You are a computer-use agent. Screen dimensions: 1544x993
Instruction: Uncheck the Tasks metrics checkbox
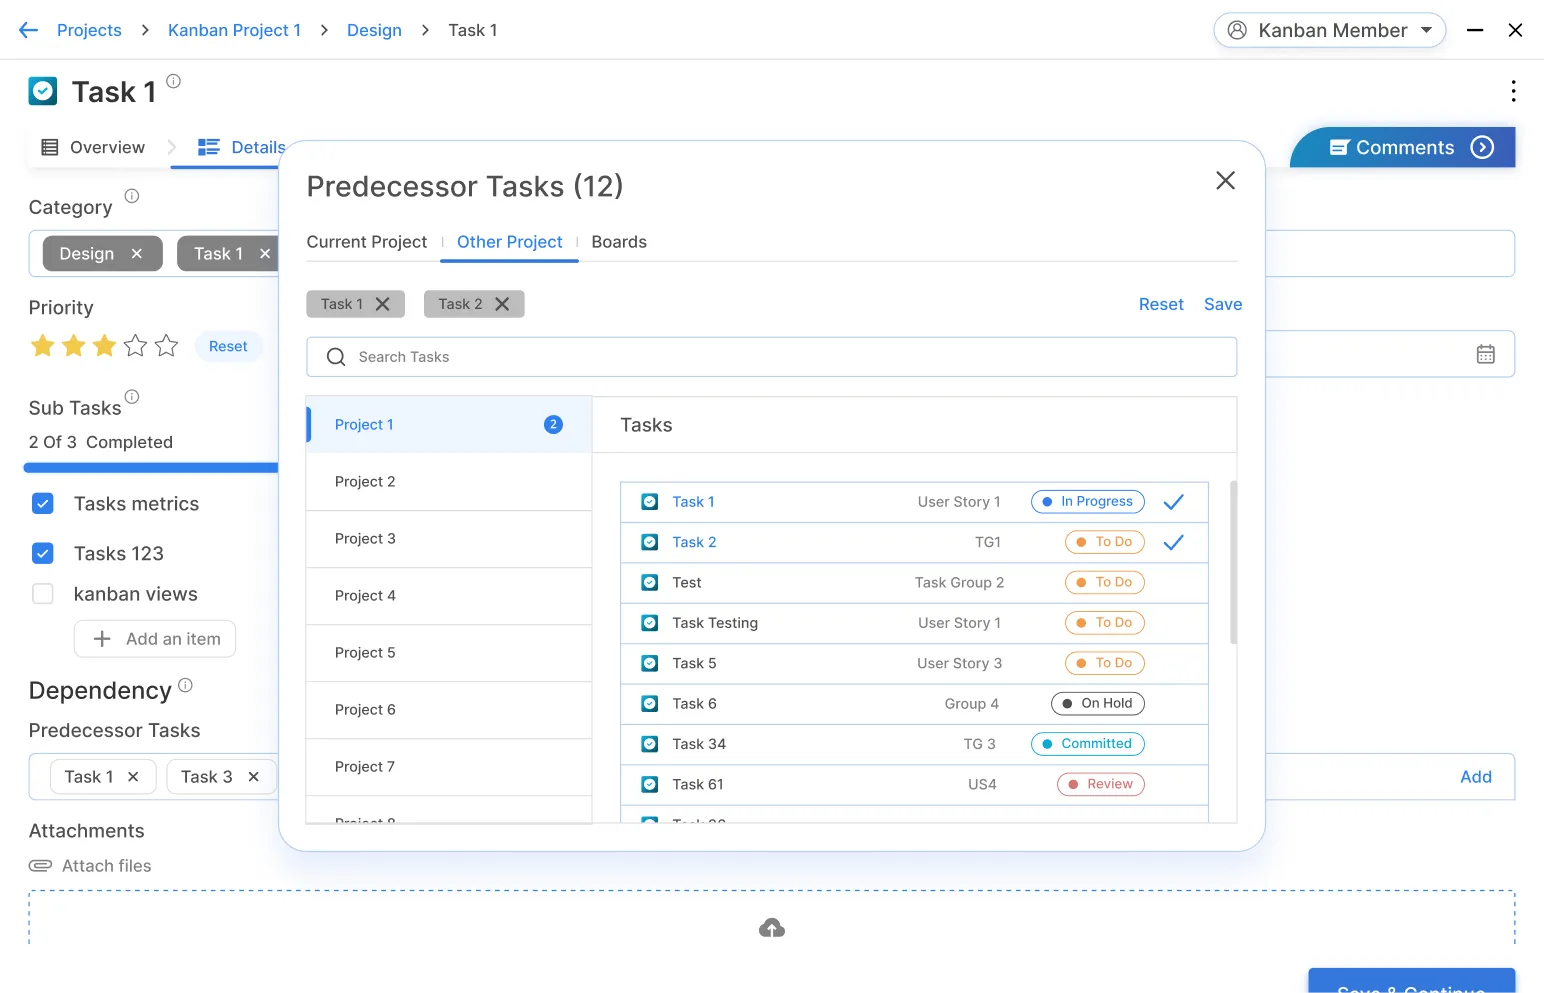(43, 504)
